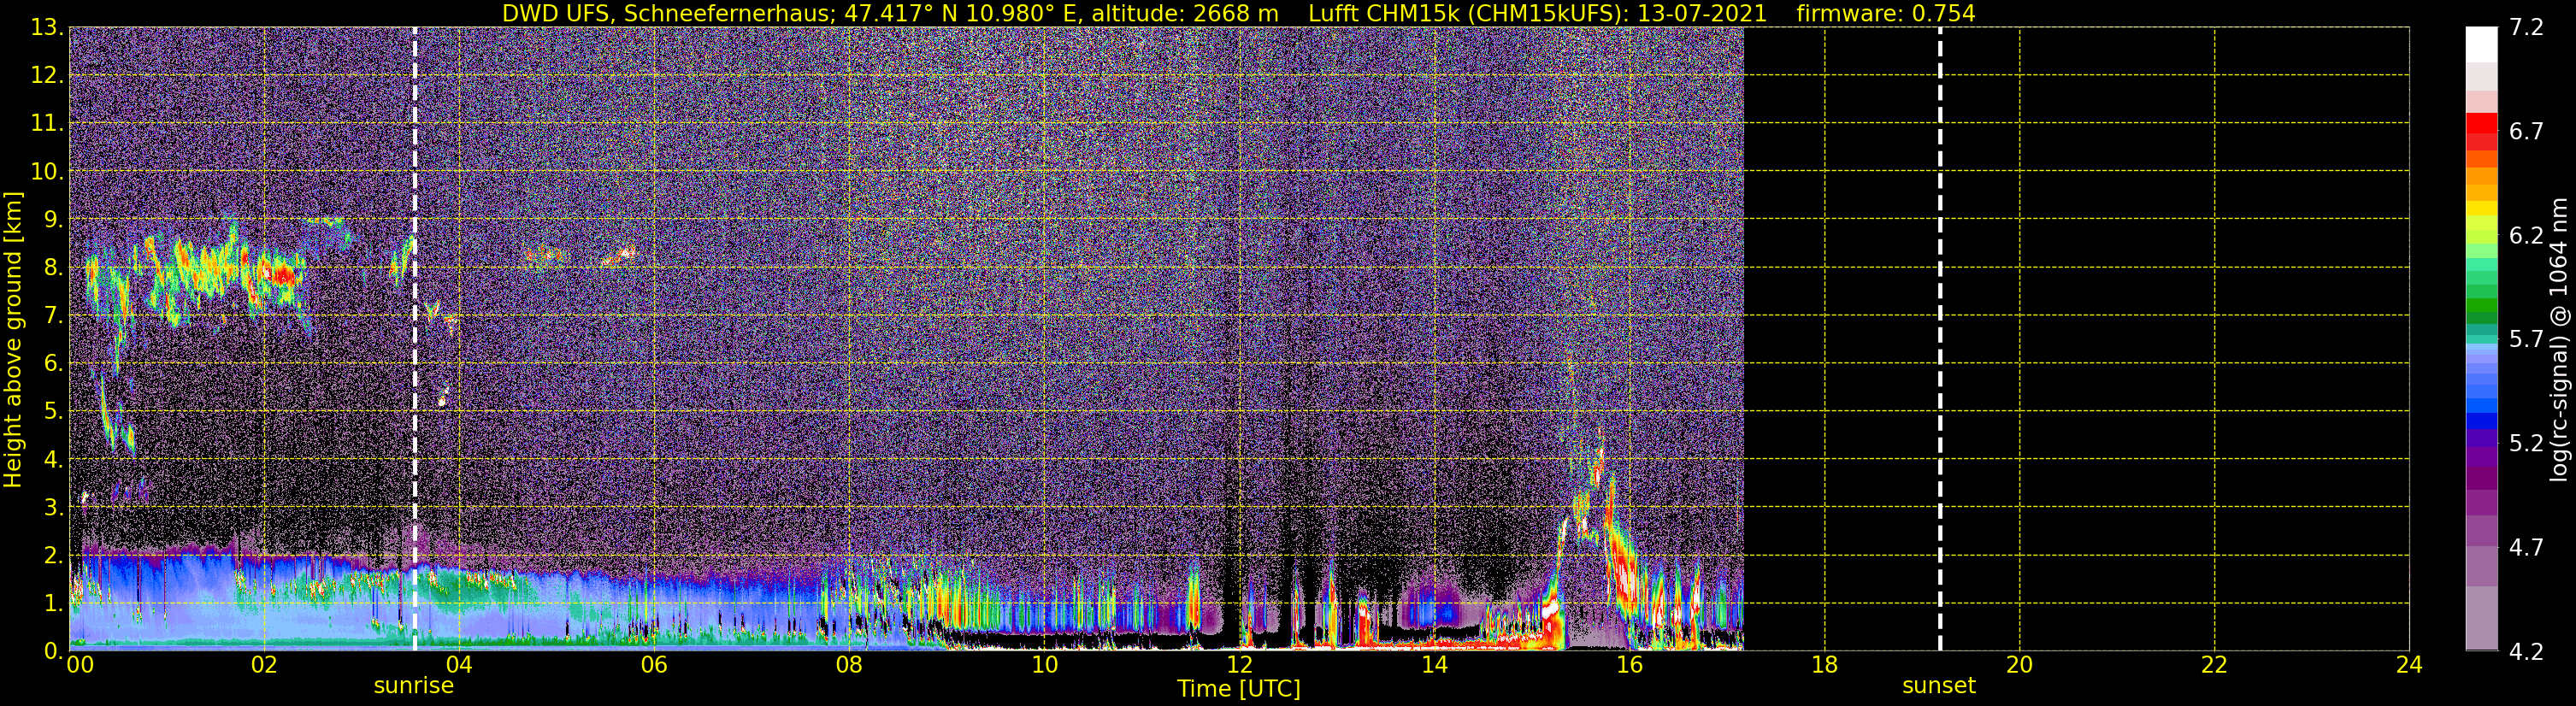Image resolution: width=2576 pixels, height=706 pixels.
Task: Click the time axis tick label 20
Action: [2019, 665]
